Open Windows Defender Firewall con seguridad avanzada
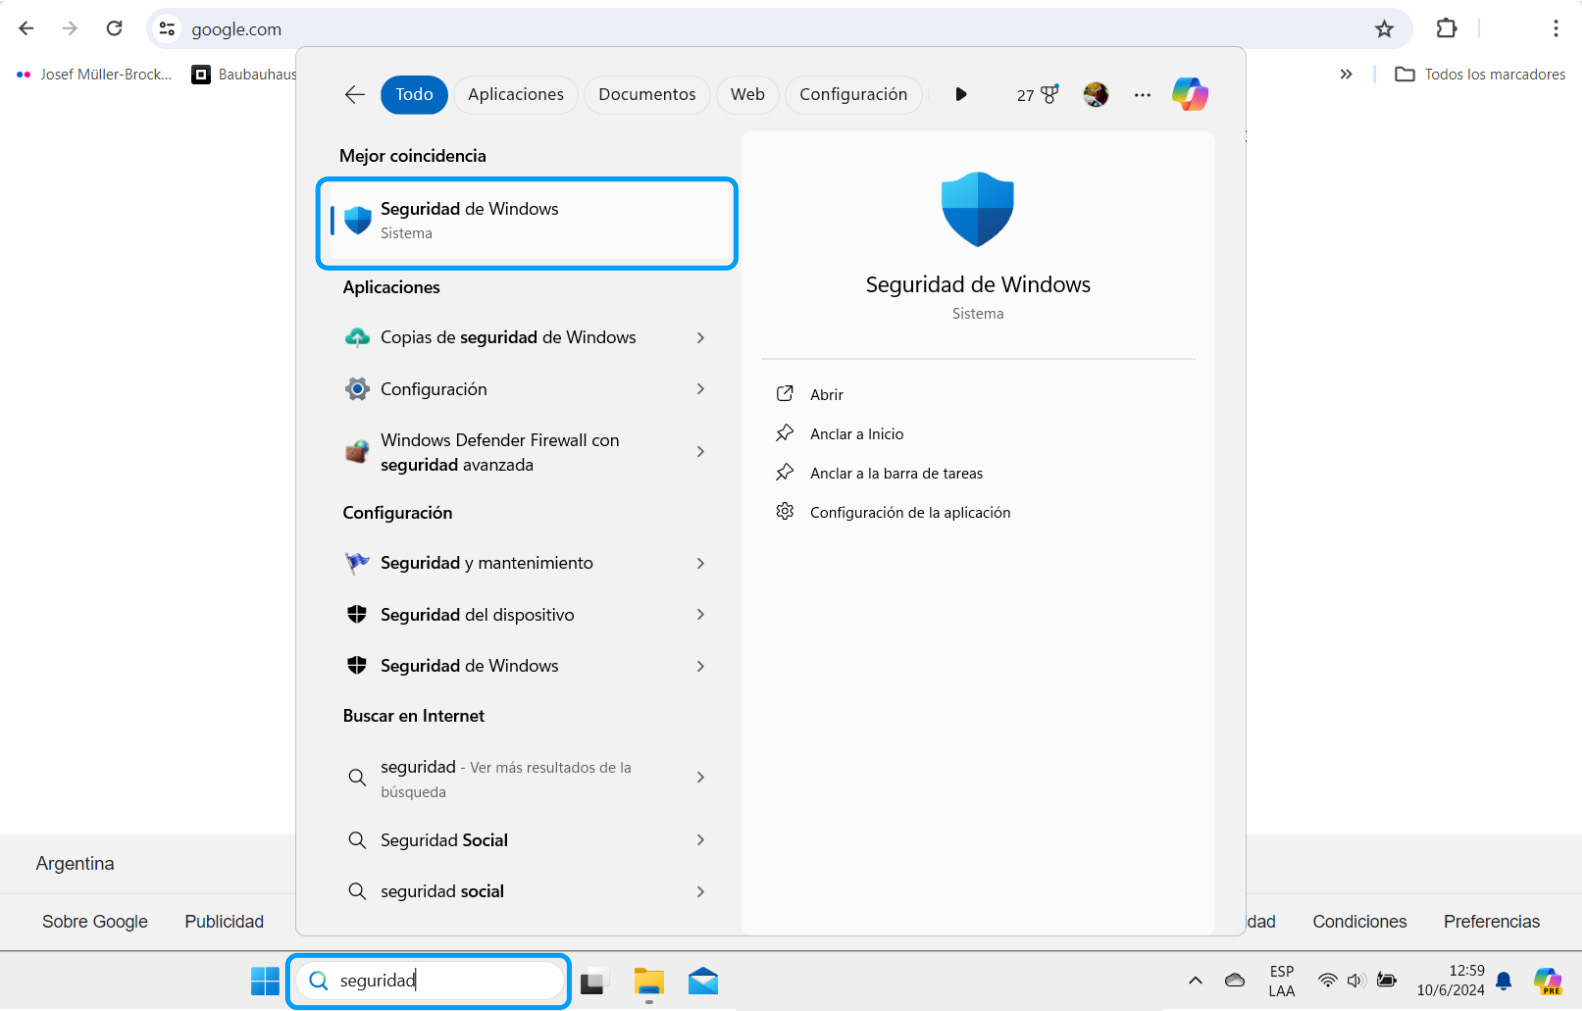This screenshot has height=1011, width=1582. tap(500, 452)
